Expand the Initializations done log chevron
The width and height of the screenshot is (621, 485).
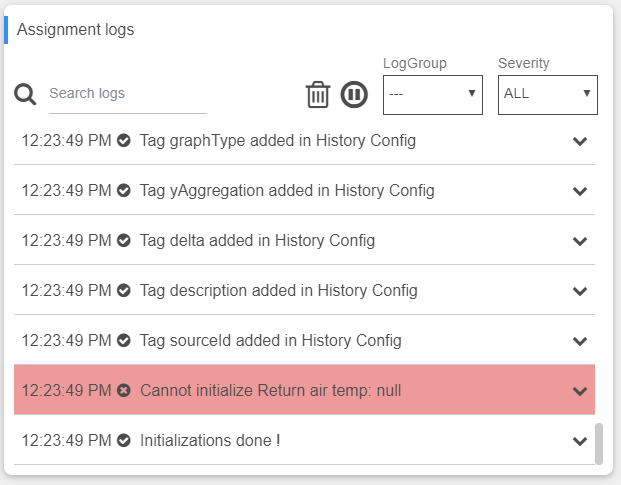pyautogui.click(x=579, y=441)
